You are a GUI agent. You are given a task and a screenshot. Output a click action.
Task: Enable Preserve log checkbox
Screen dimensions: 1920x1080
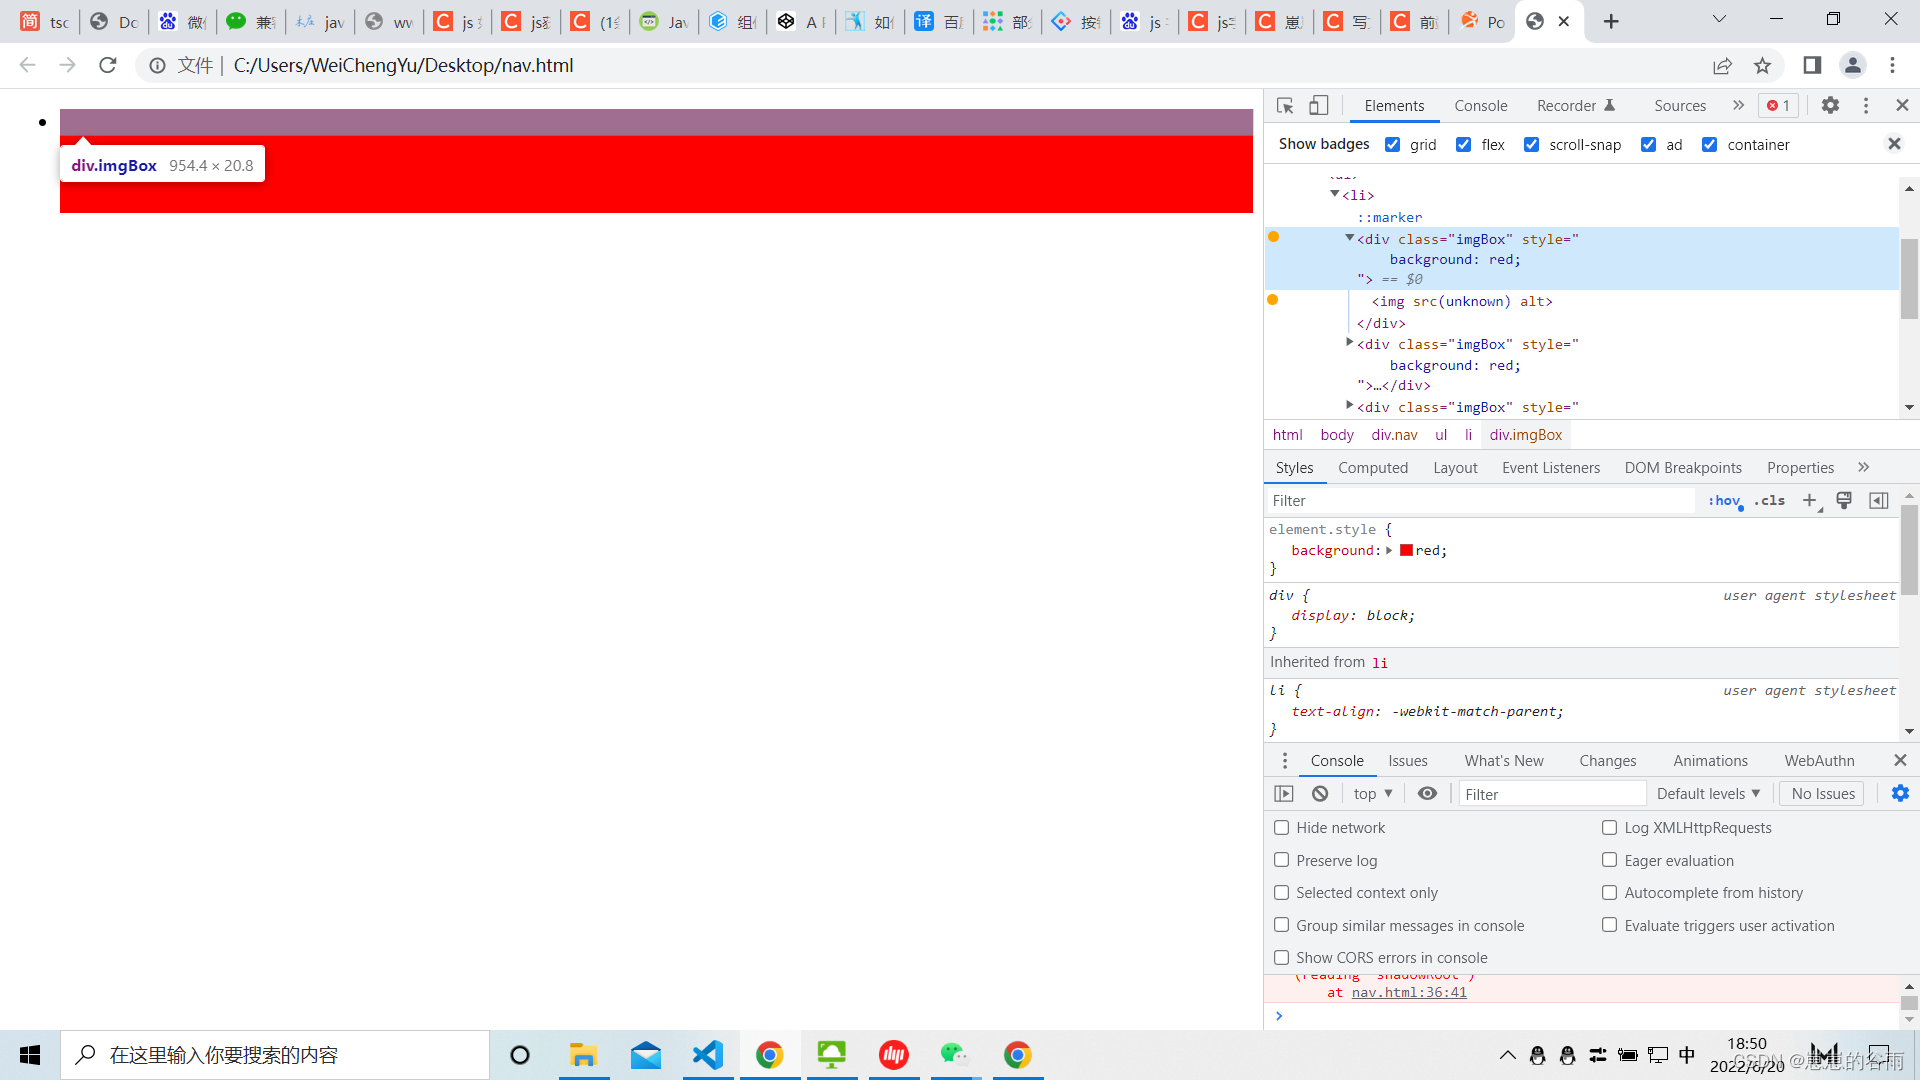coord(1281,860)
